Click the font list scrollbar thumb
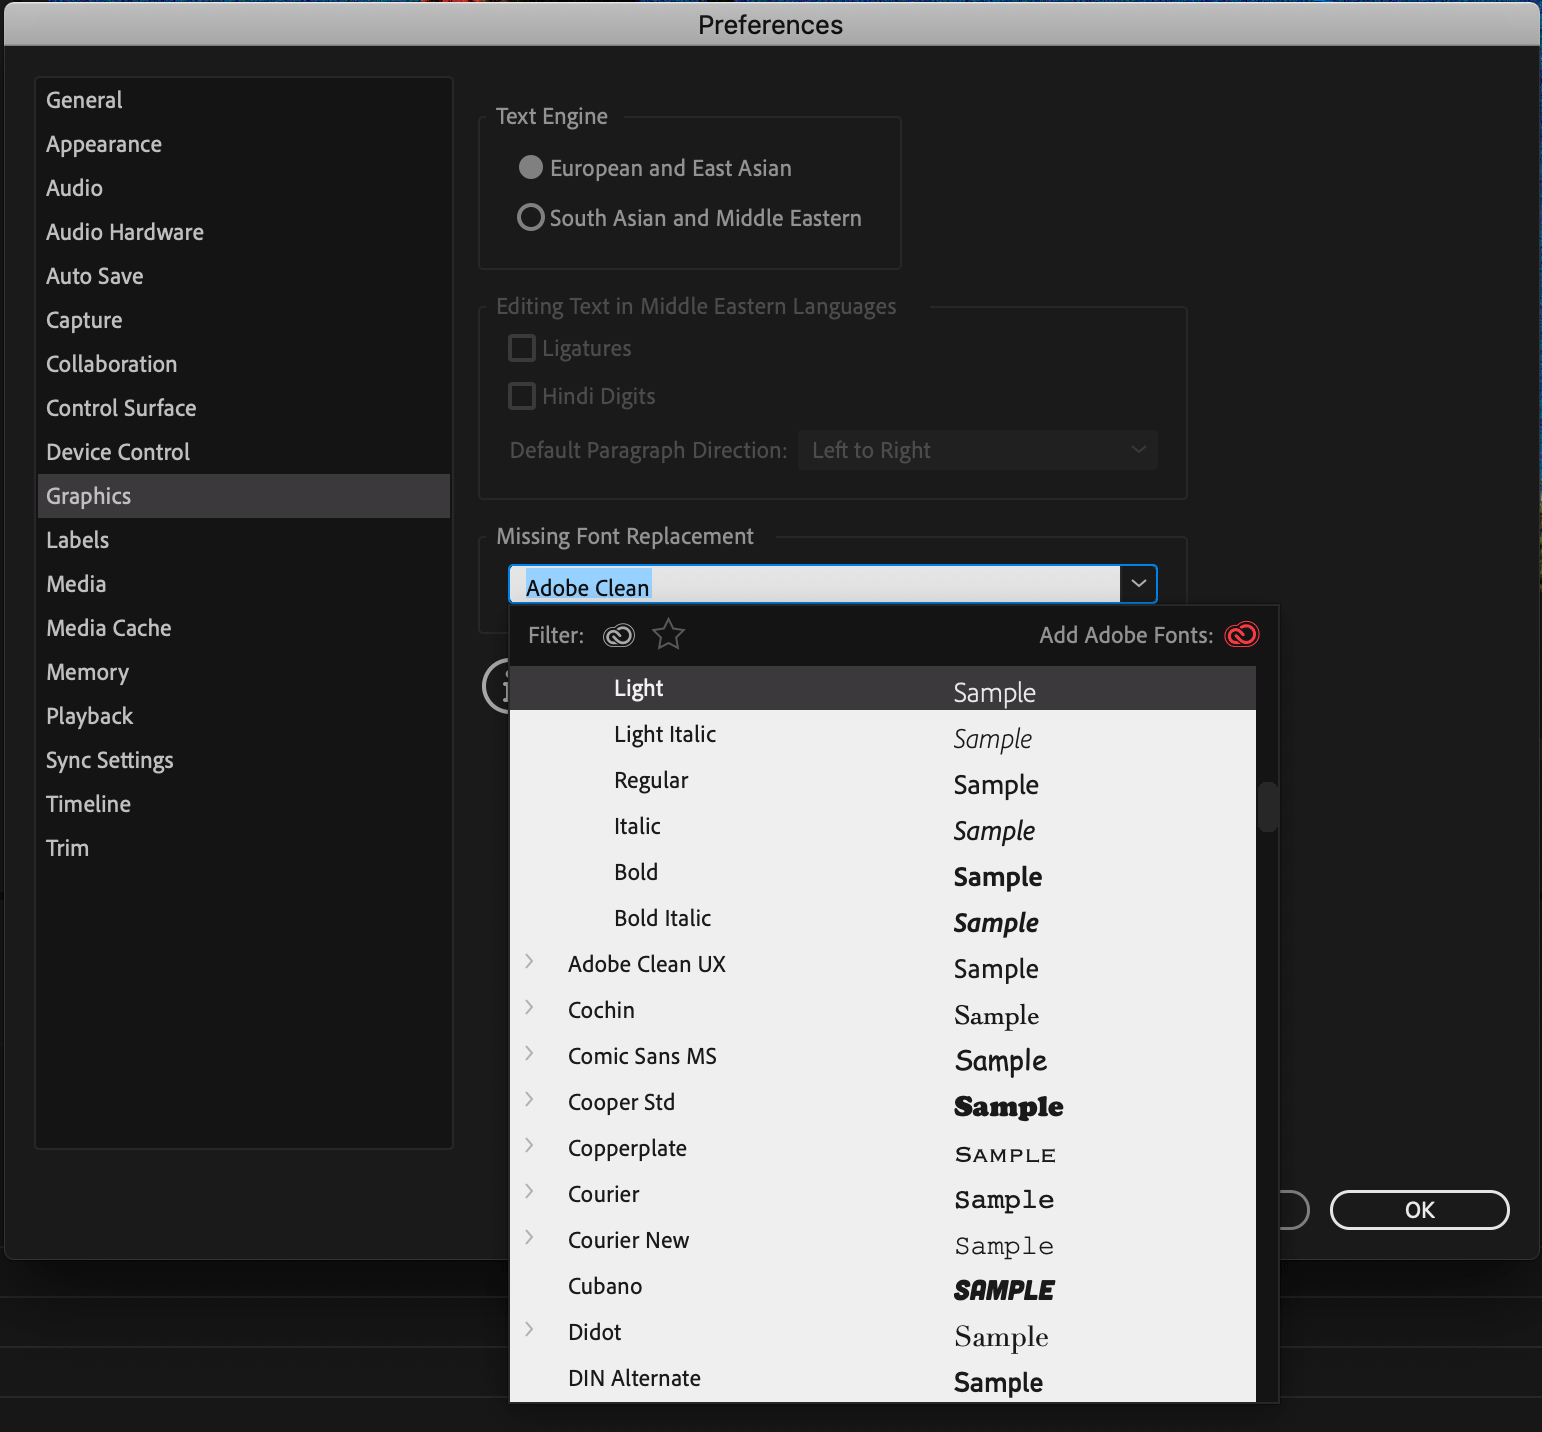Viewport: 1542px width, 1432px height. [x=1268, y=807]
